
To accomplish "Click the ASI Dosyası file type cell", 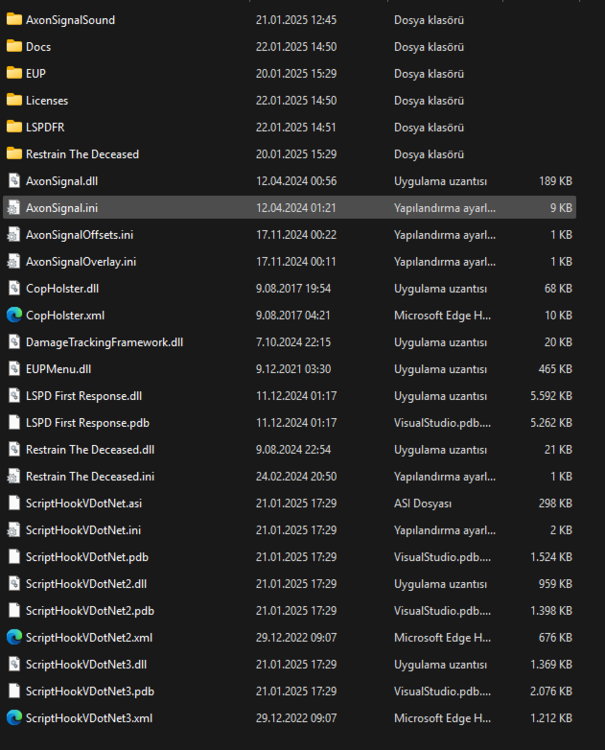I will pyautogui.click(x=423, y=503).
